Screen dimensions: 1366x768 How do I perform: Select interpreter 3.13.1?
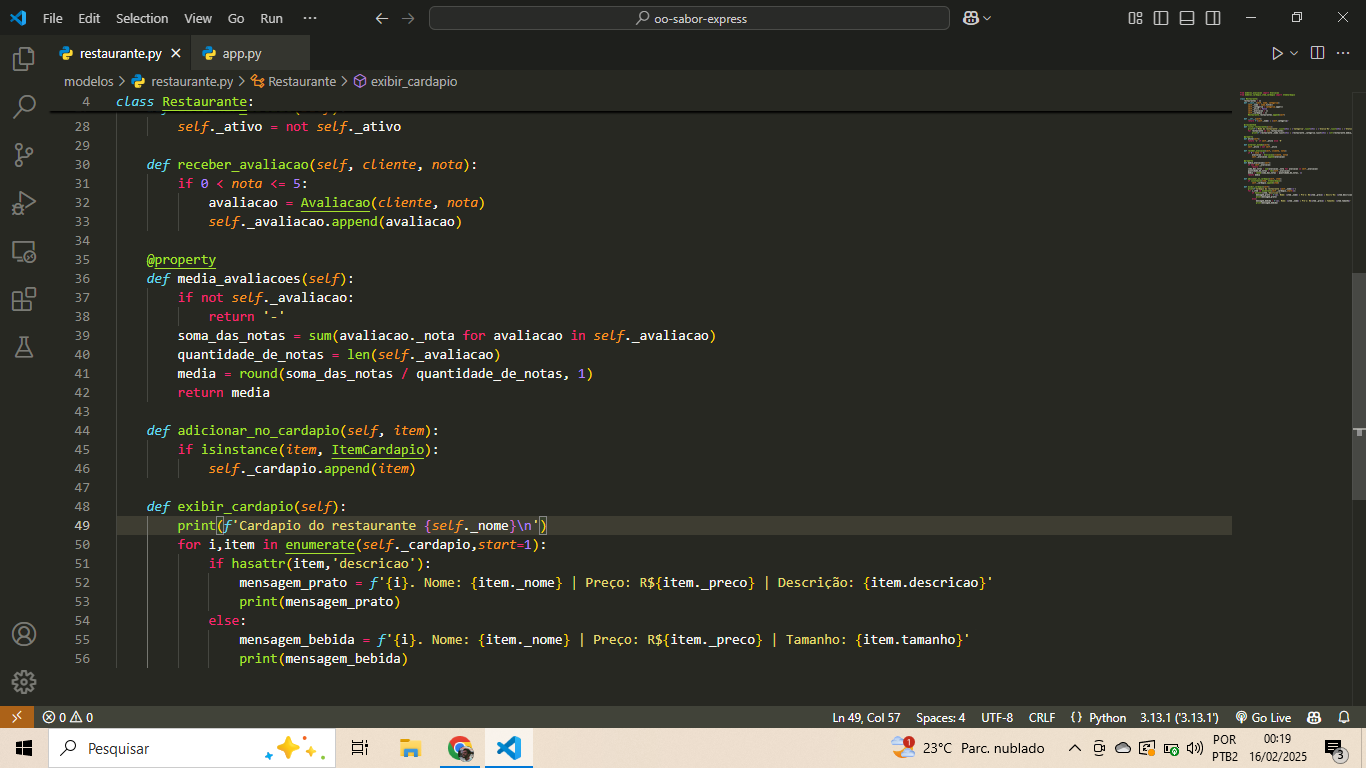pyautogui.click(x=1179, y=717)
